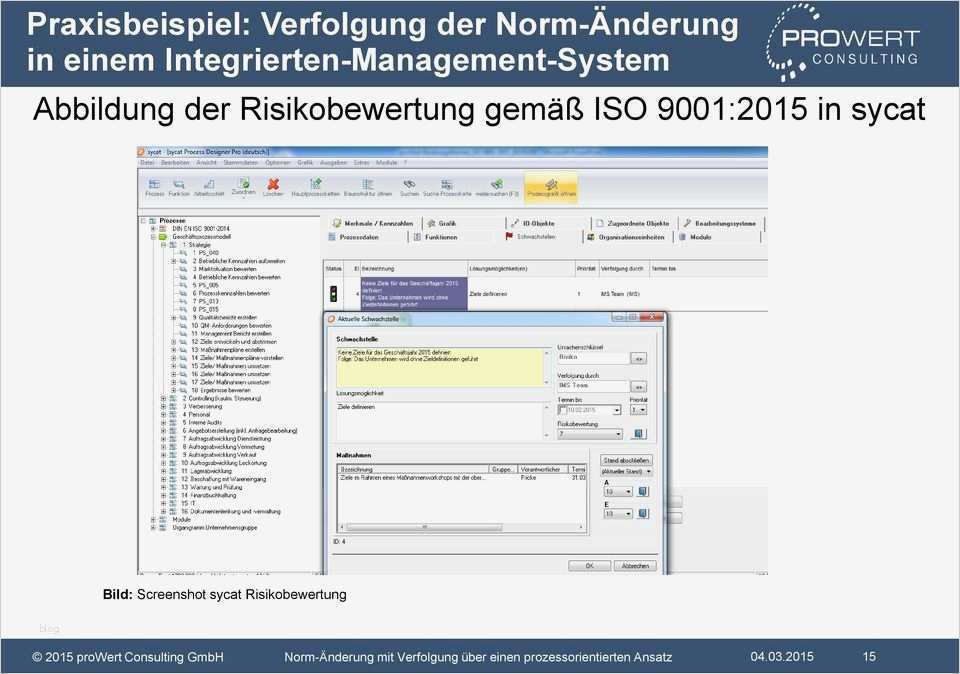Switch to the Merkmale / Kennzahlen tab
Screen dimensions: 960x674
click(x=373, y=223)
